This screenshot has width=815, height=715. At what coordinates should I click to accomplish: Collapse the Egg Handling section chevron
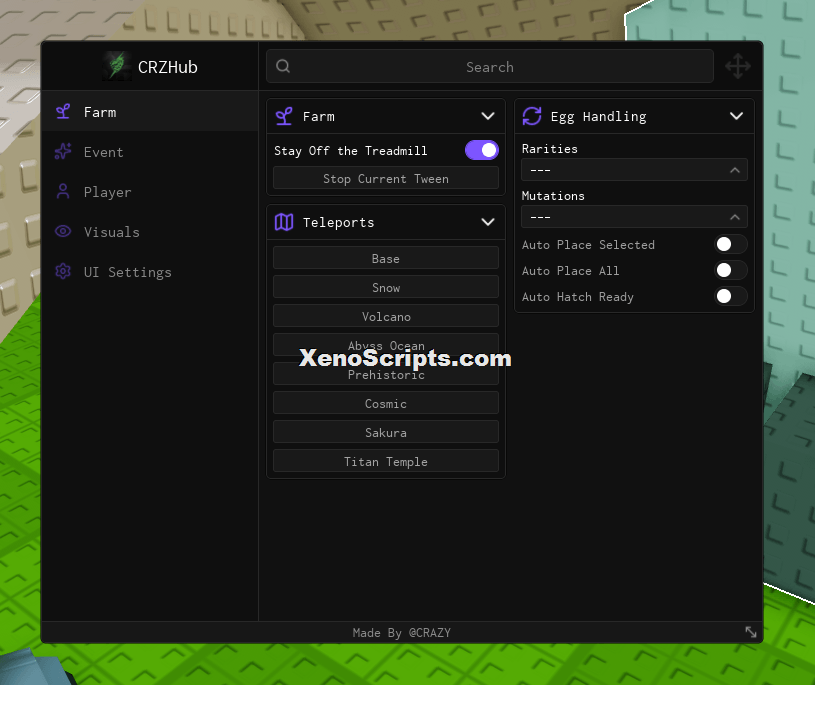tap(736, 116)
